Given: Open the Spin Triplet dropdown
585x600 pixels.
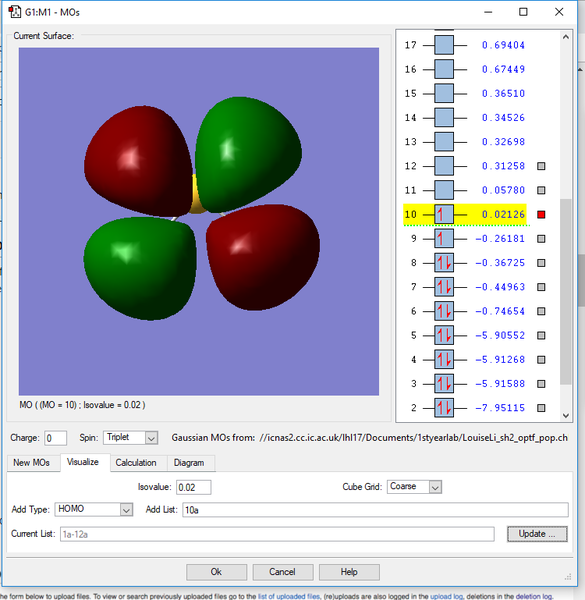Looking at the screenshot, I should point(130,438).
